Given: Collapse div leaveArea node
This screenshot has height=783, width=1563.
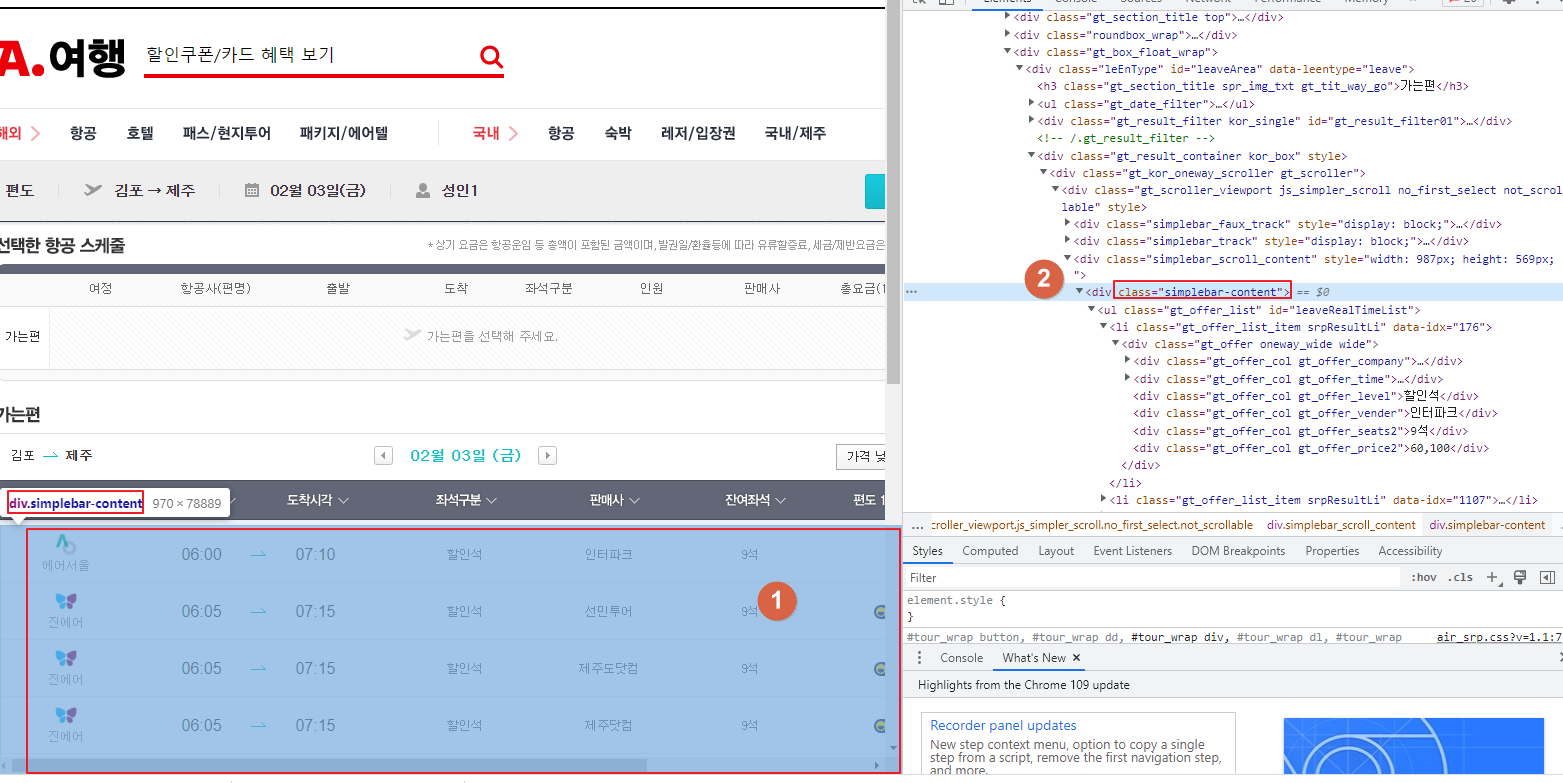Looking at the screenshot, I should 1020,69.
